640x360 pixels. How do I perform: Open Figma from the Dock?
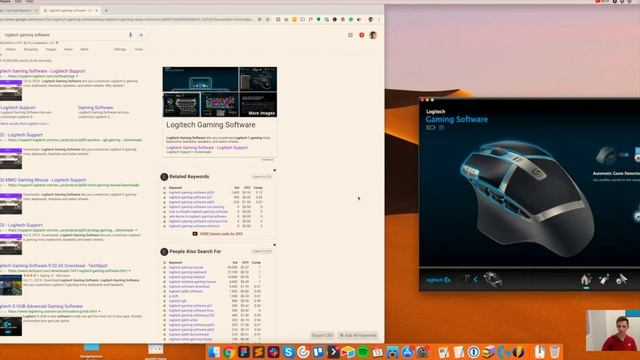point(244,352)
